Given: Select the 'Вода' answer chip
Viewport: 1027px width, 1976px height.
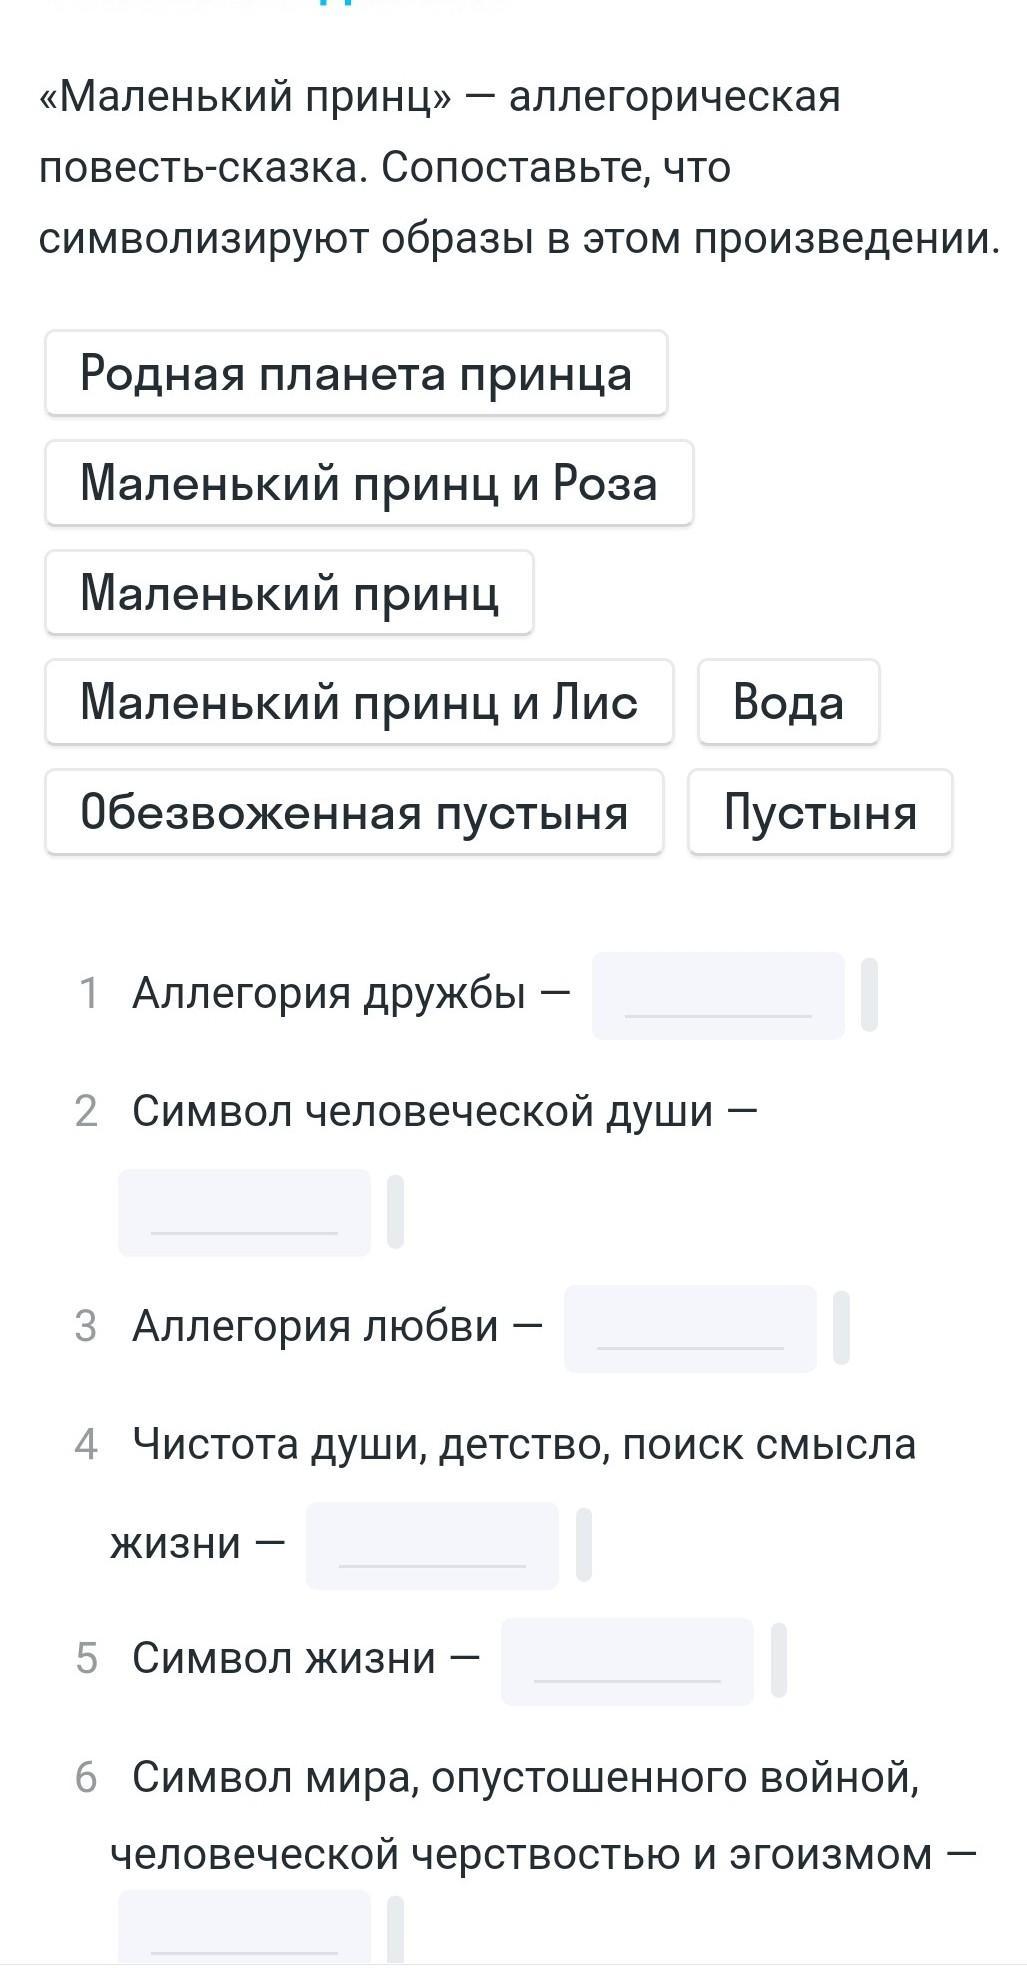Looking at the screenshot, I should 788,701.
